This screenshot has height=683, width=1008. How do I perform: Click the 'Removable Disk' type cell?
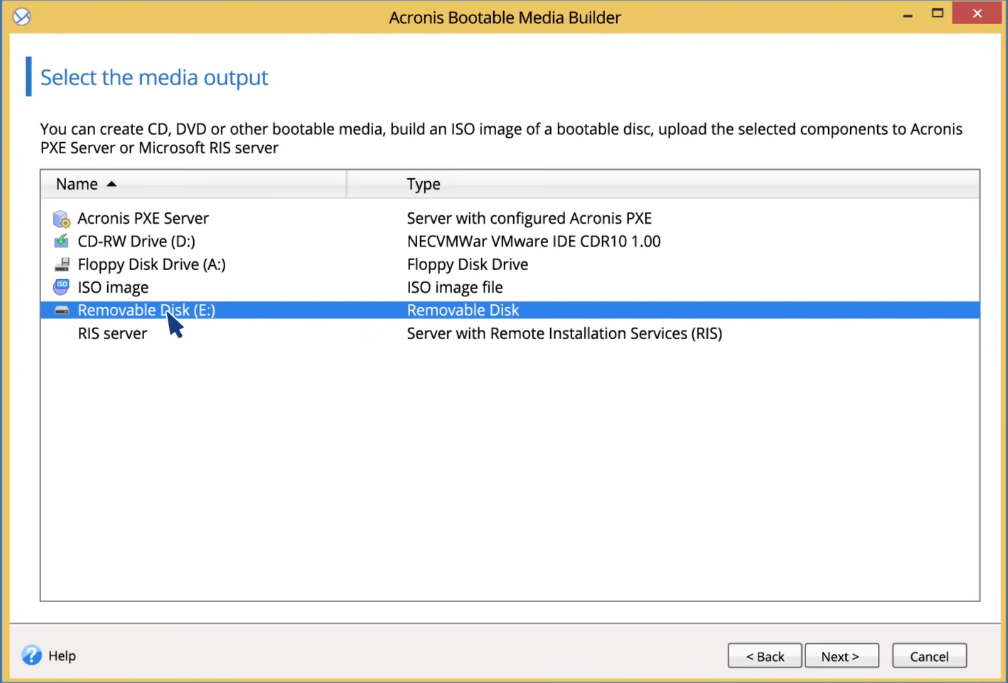point(463,310)
